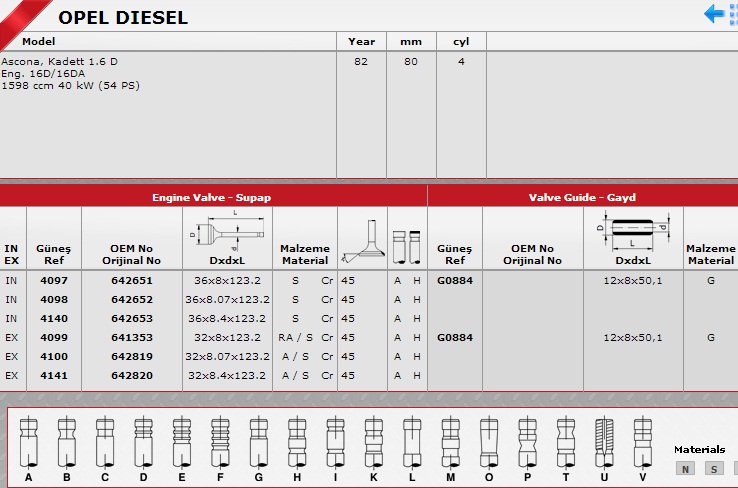Screen dimensions: 738x488
Task: Click the valve stem type H icon
Action: tap(296, 438)
